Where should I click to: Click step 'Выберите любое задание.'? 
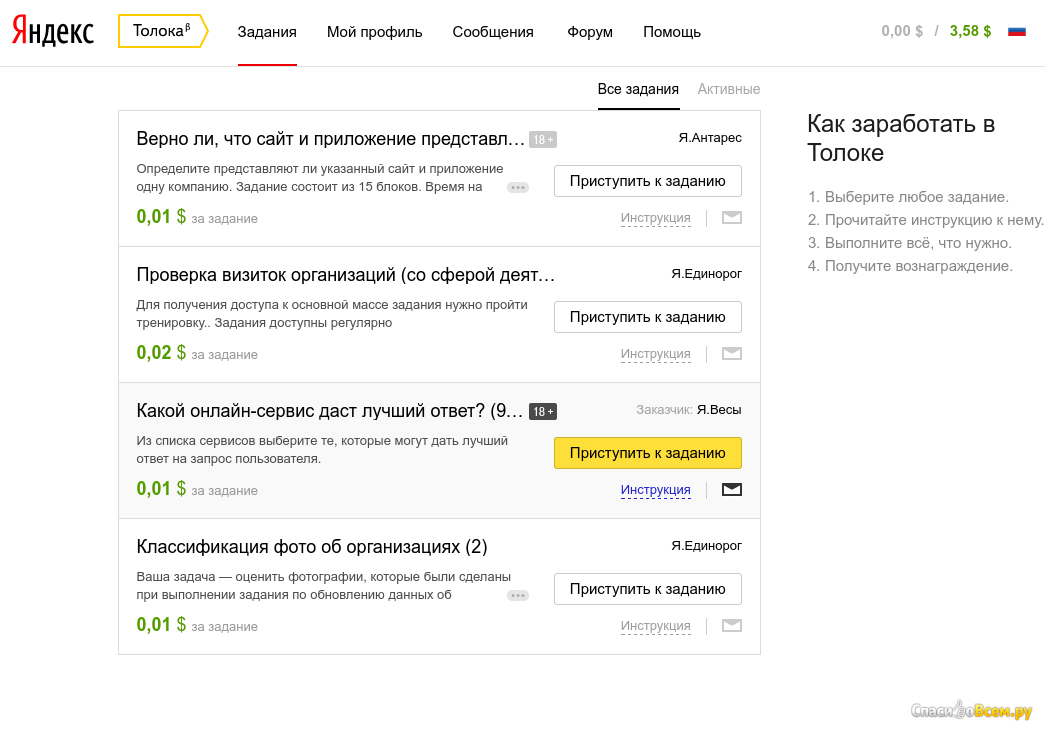point(916,197)
